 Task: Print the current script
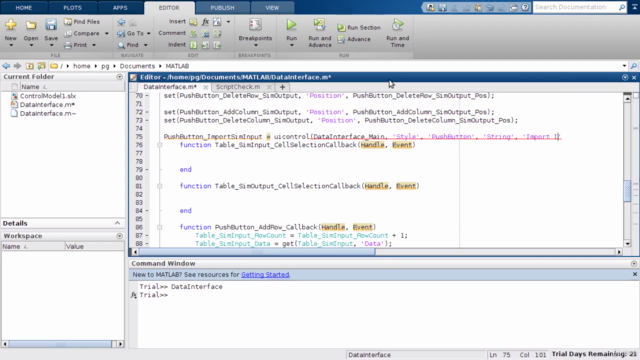[x=76, y=45]
